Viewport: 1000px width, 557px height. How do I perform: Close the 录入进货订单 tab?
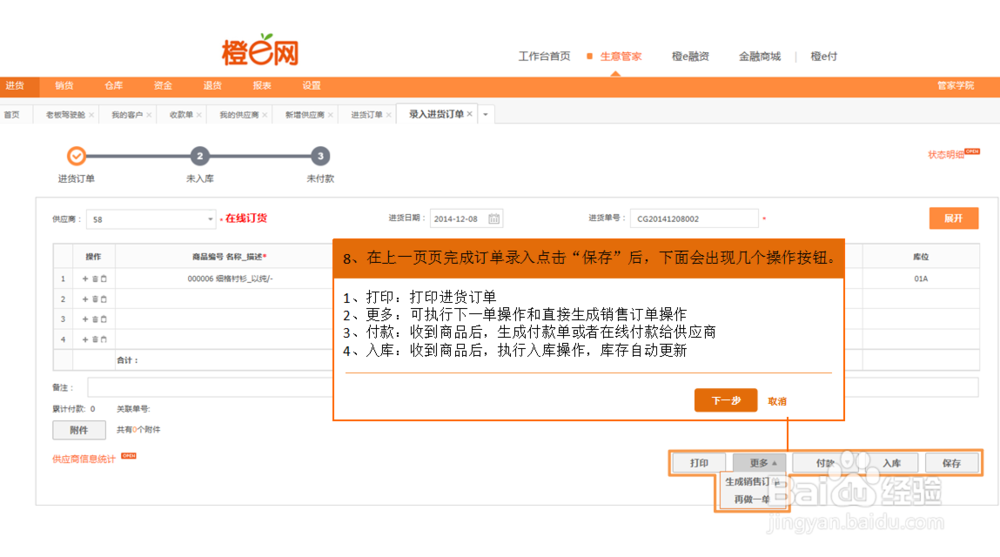coord(470,114)
